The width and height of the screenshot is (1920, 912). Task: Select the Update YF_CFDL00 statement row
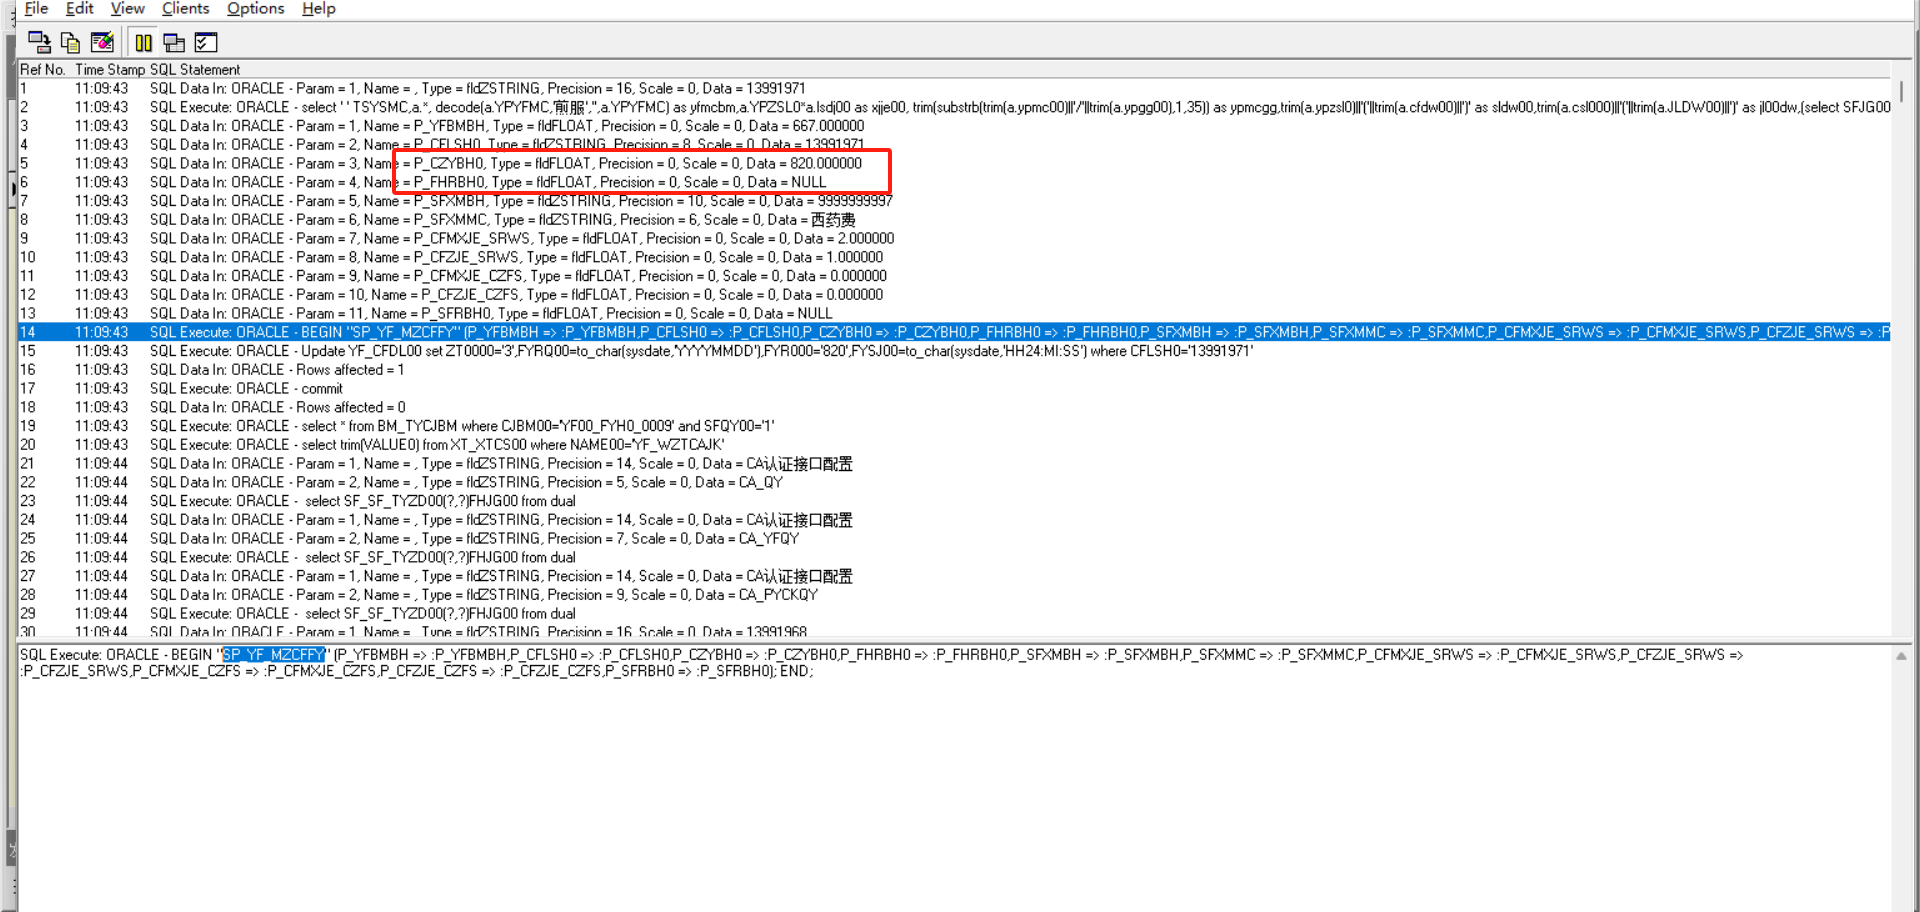[954, 351]
